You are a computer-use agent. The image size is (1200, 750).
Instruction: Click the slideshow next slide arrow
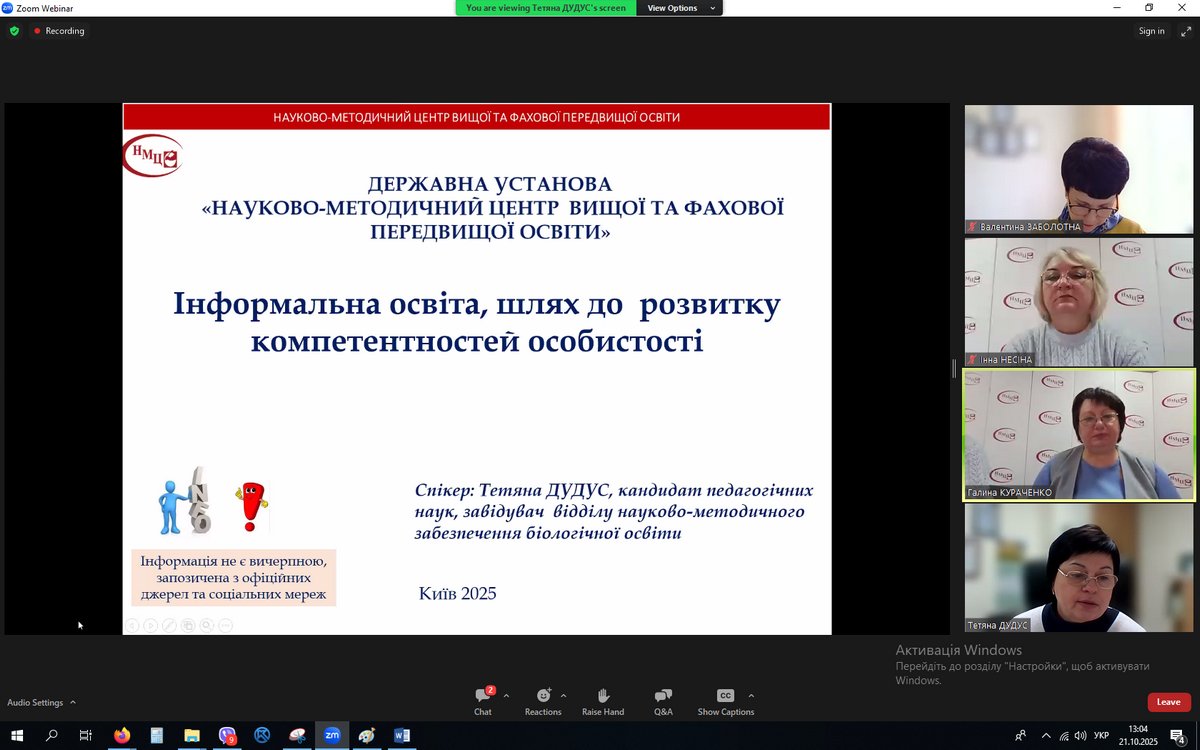[x=150, y=626]
